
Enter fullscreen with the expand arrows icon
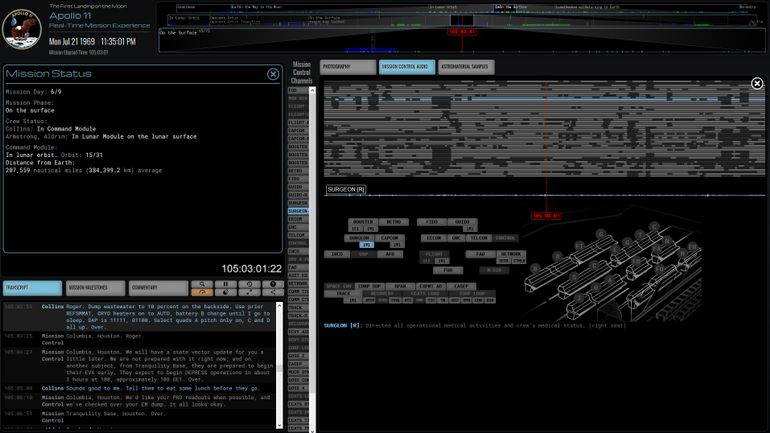pyautogui.click(x=249, y=293)
